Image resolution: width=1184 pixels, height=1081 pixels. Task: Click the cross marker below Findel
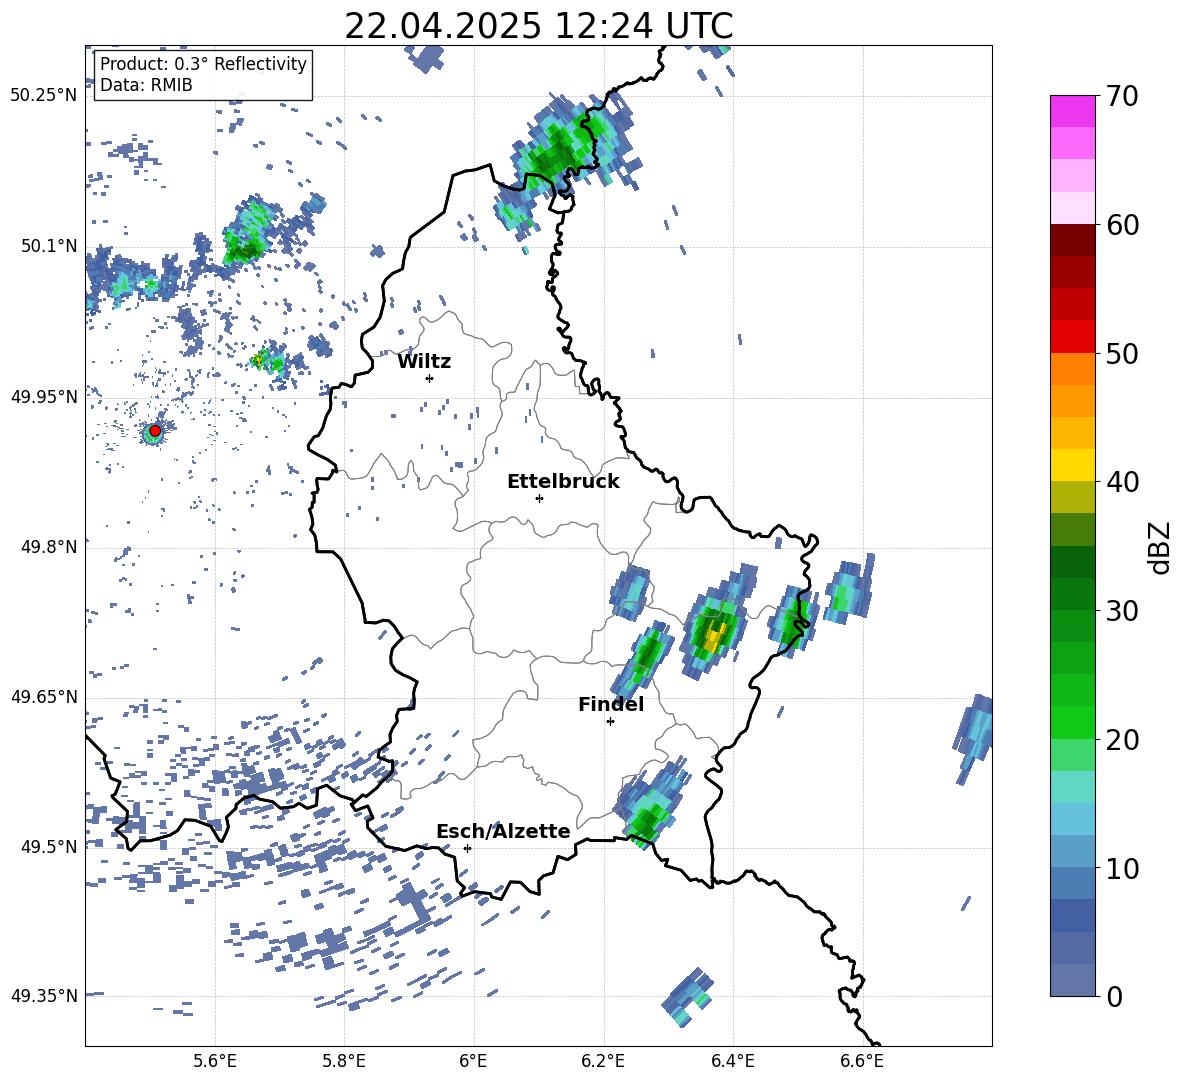pos(610,721)
